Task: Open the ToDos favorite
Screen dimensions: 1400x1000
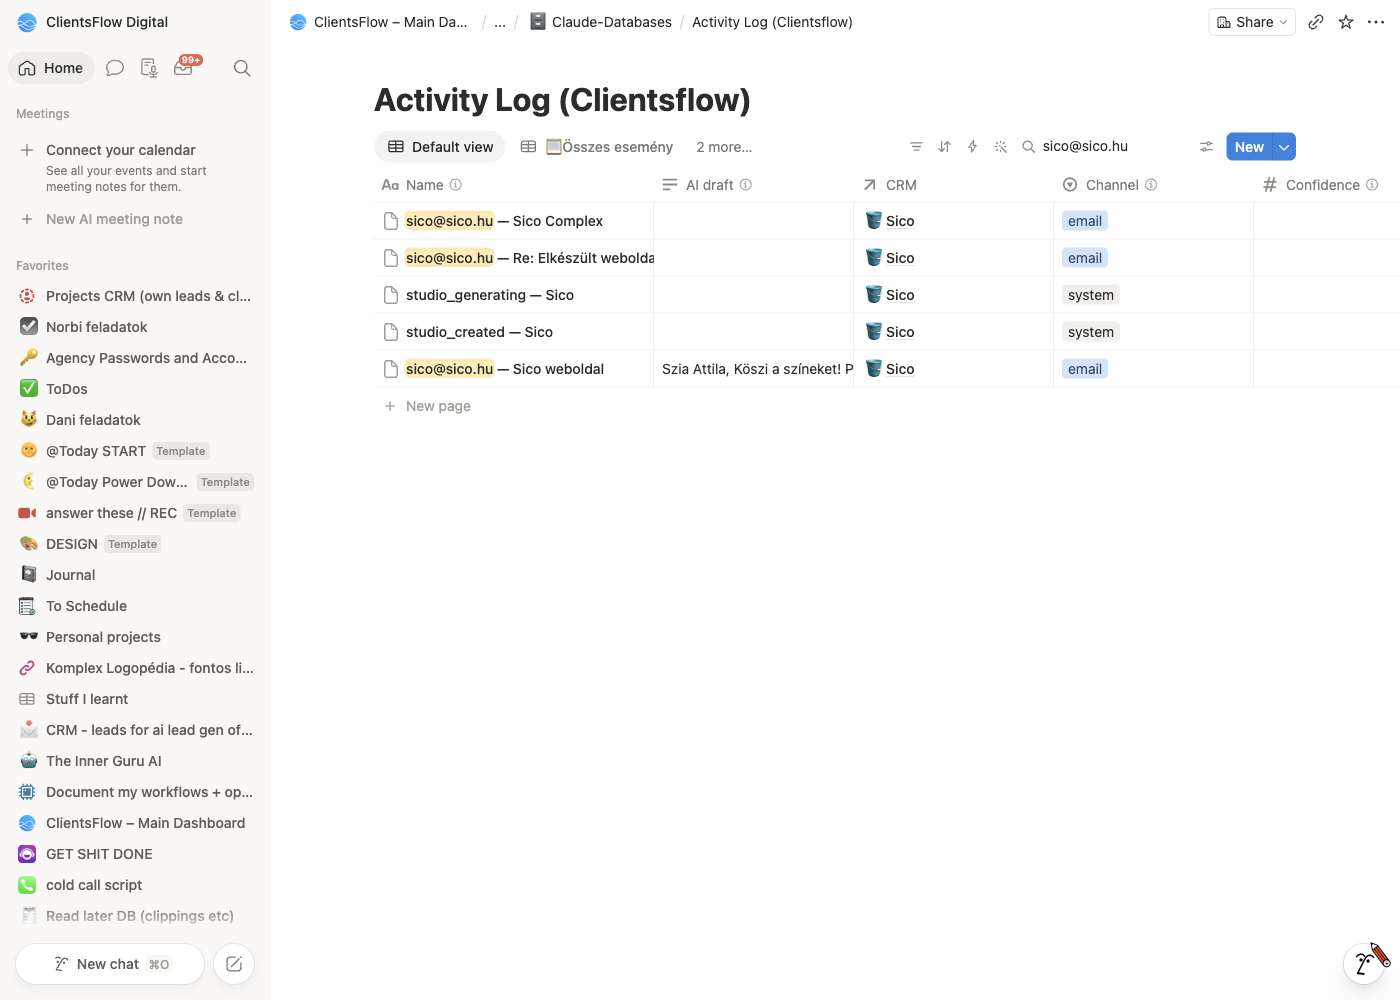Action: click(x=135, y=389)
